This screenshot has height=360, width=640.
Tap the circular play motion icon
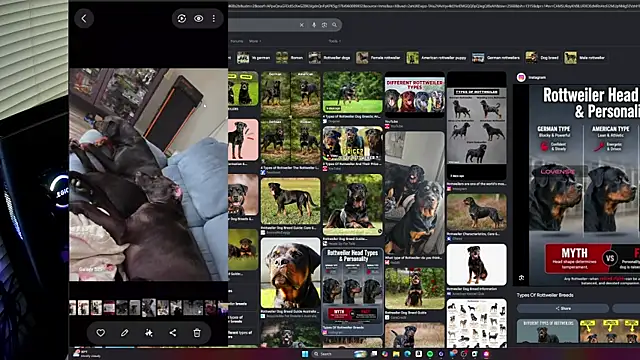coord(182,18)
